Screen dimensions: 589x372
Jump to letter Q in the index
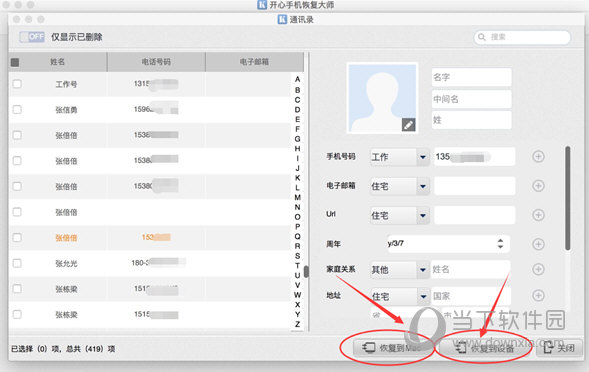[298, 236]
